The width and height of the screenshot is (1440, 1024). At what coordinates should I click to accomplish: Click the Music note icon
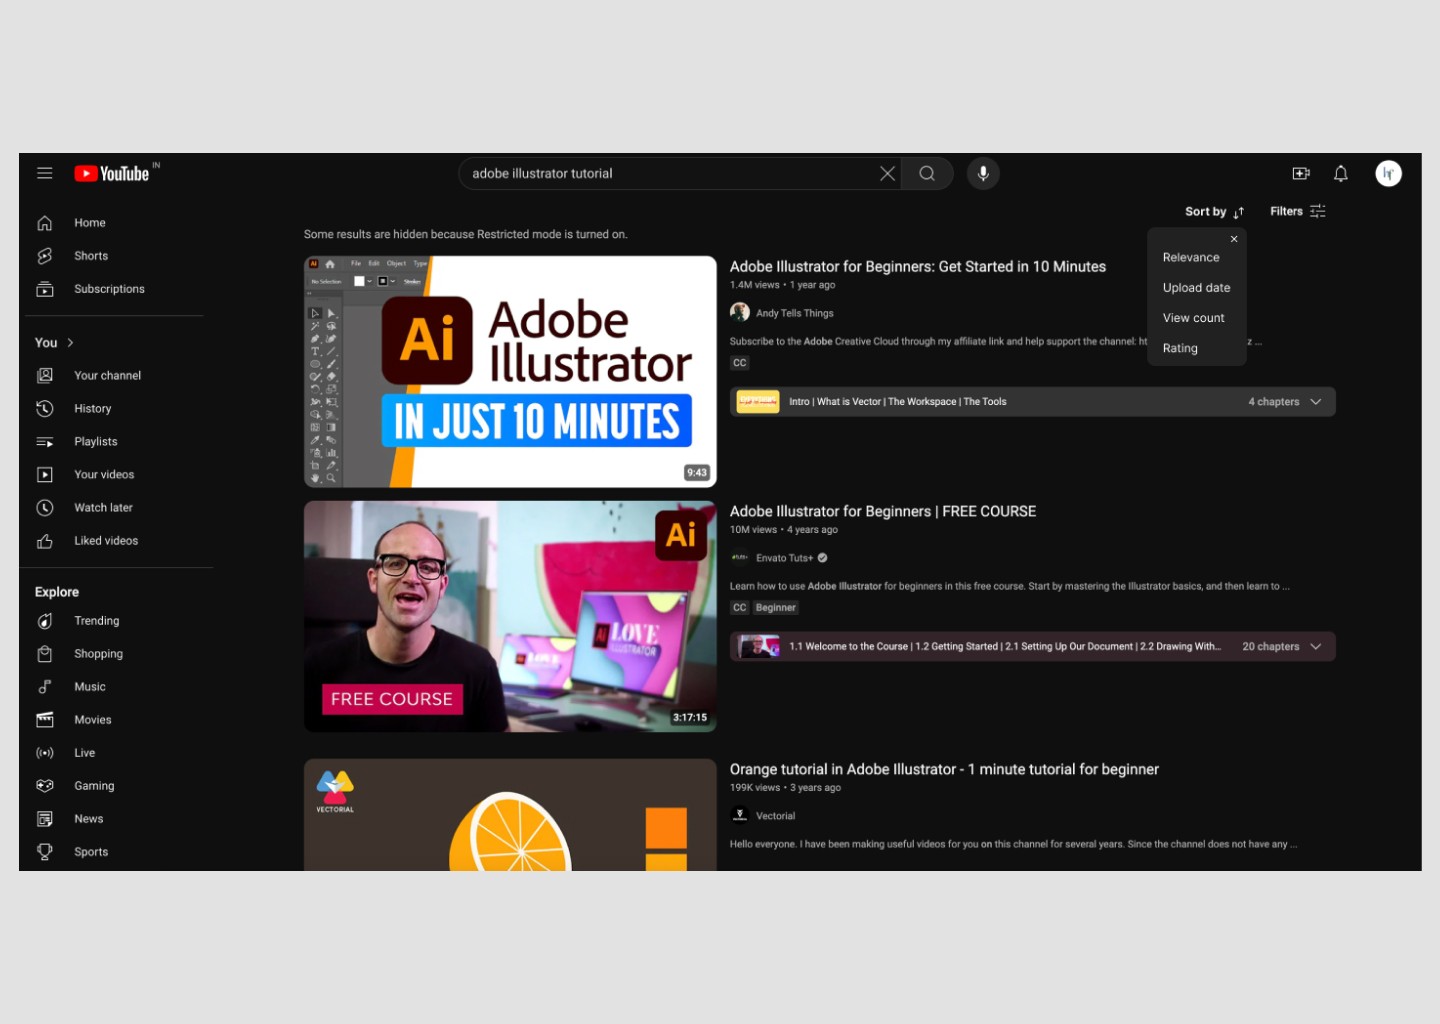pyautogui.click(x=45, y=687)
